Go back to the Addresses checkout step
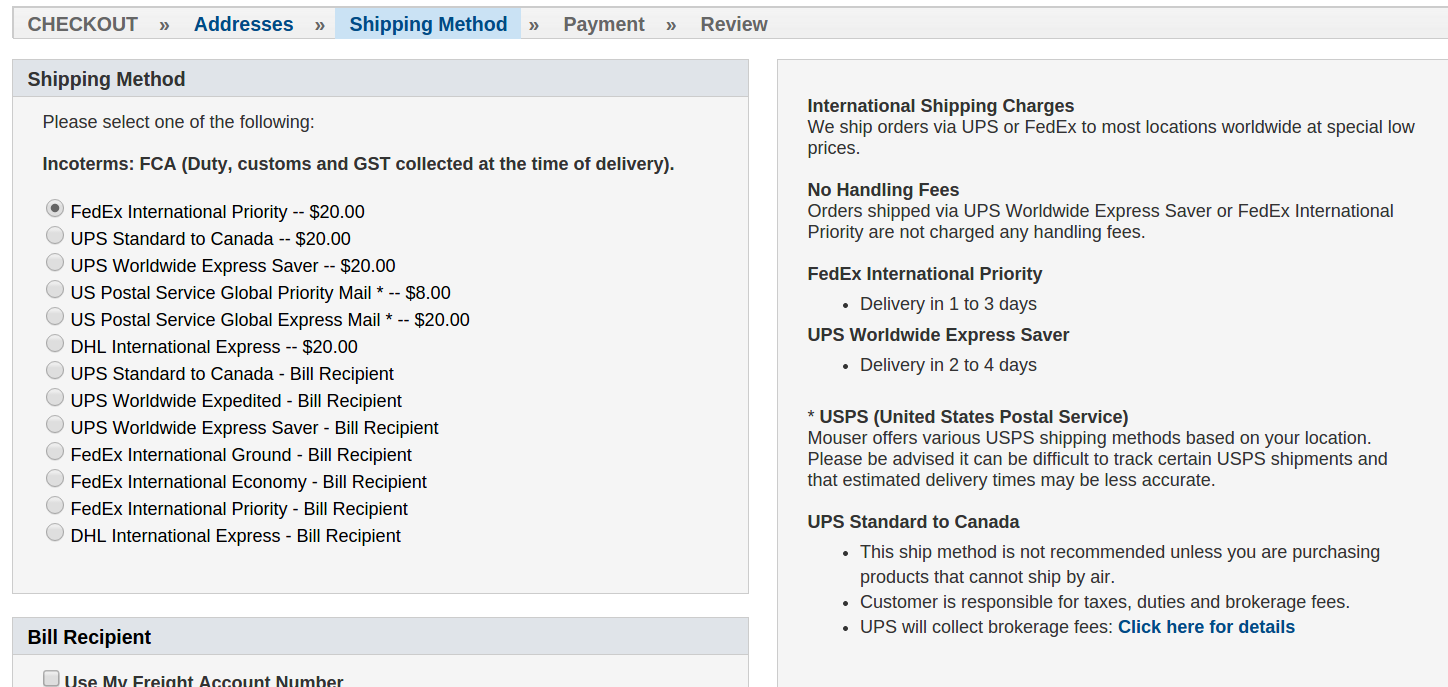The height and width of the screenshot is (687, 1448). 243,24
